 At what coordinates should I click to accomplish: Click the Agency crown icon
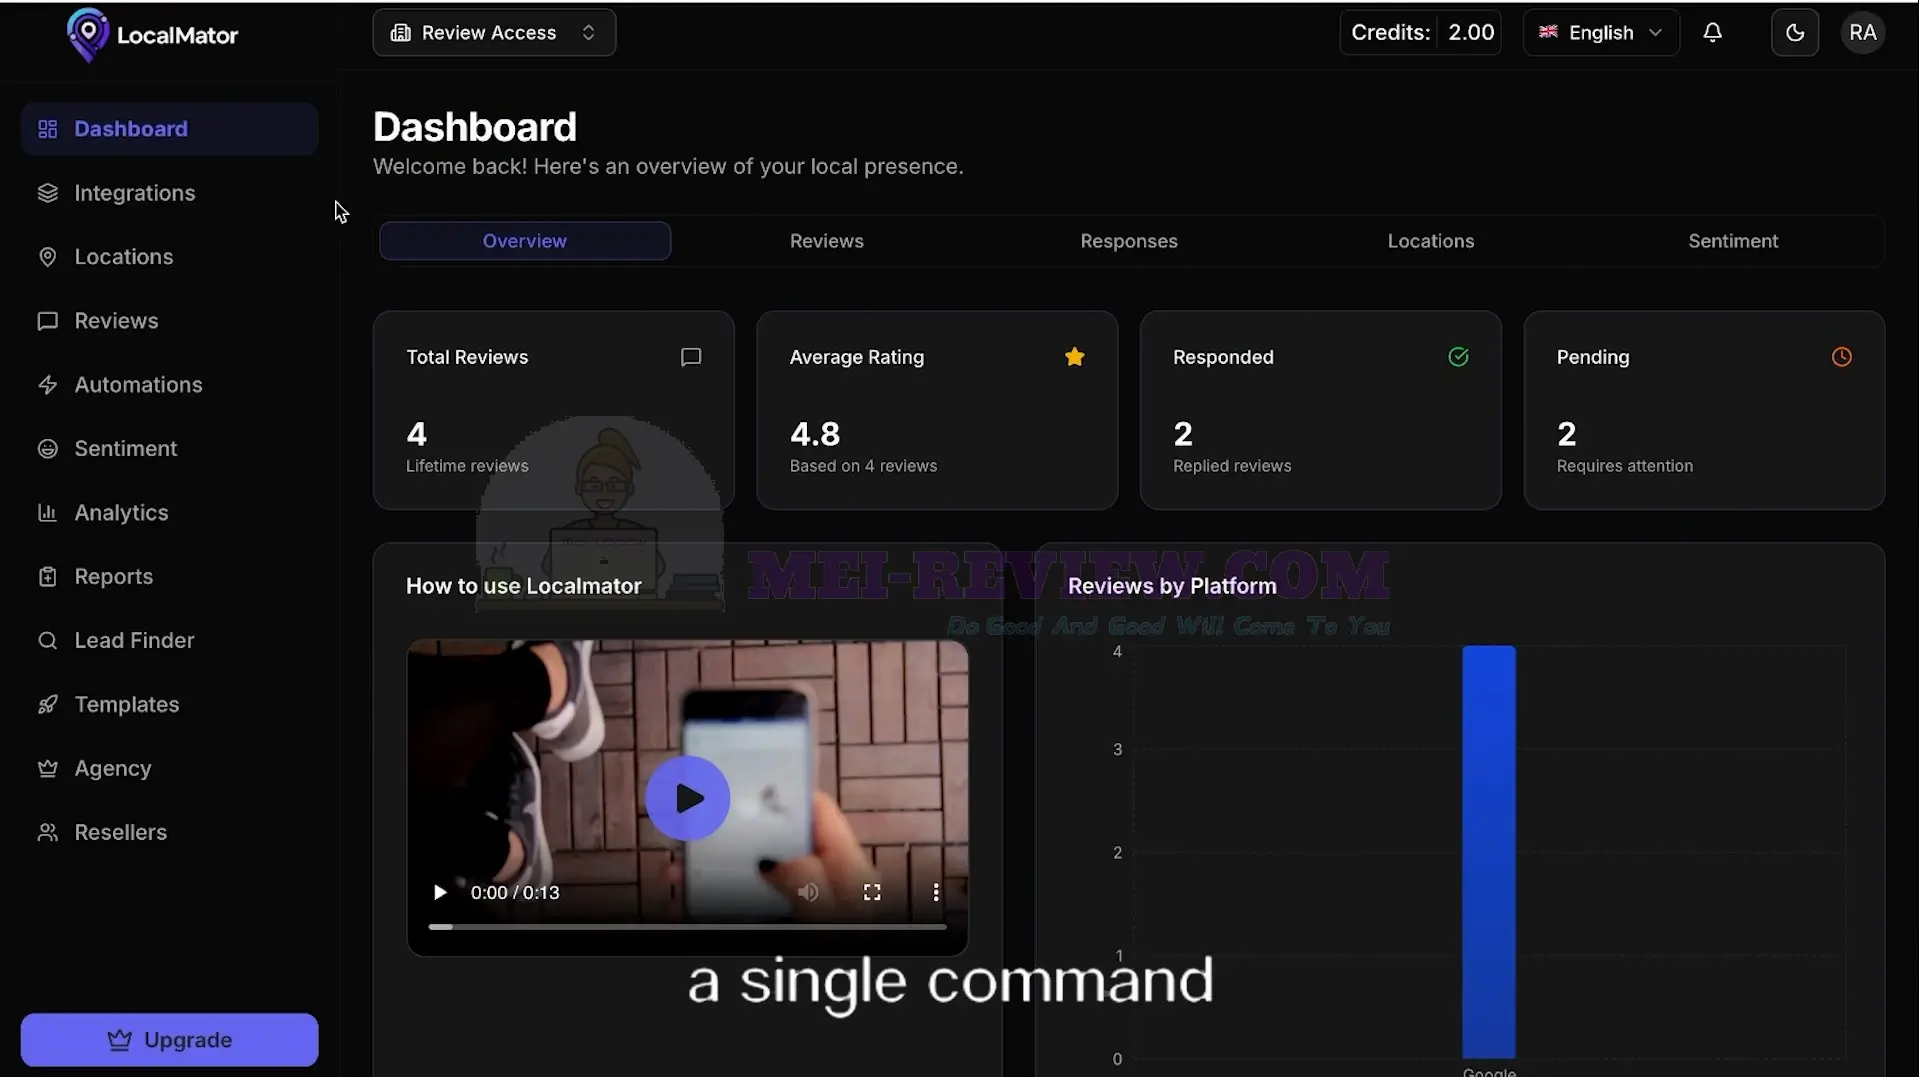[x=47, y=769]
